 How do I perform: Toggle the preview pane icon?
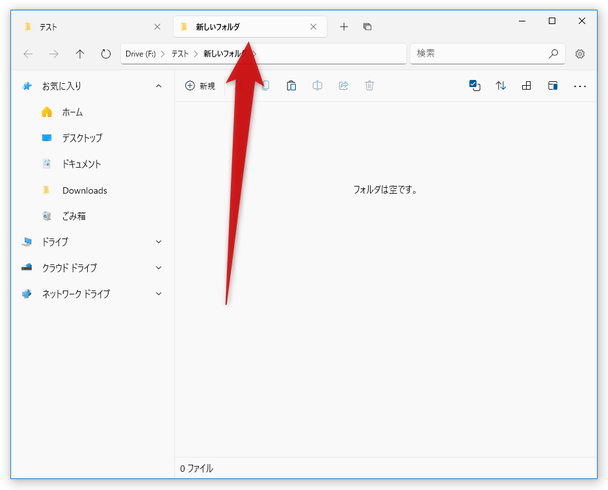(x=553, y=86)
